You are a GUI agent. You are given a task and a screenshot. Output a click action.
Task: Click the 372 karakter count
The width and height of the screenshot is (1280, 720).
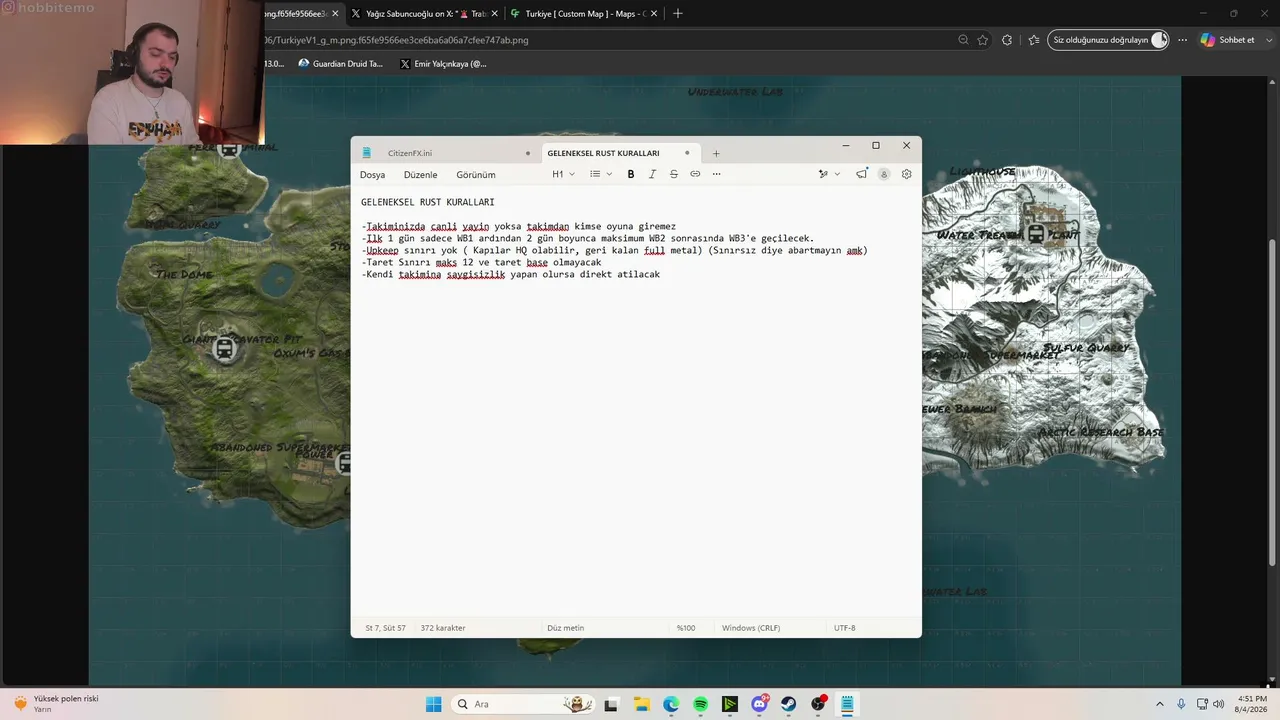(443, 628)
